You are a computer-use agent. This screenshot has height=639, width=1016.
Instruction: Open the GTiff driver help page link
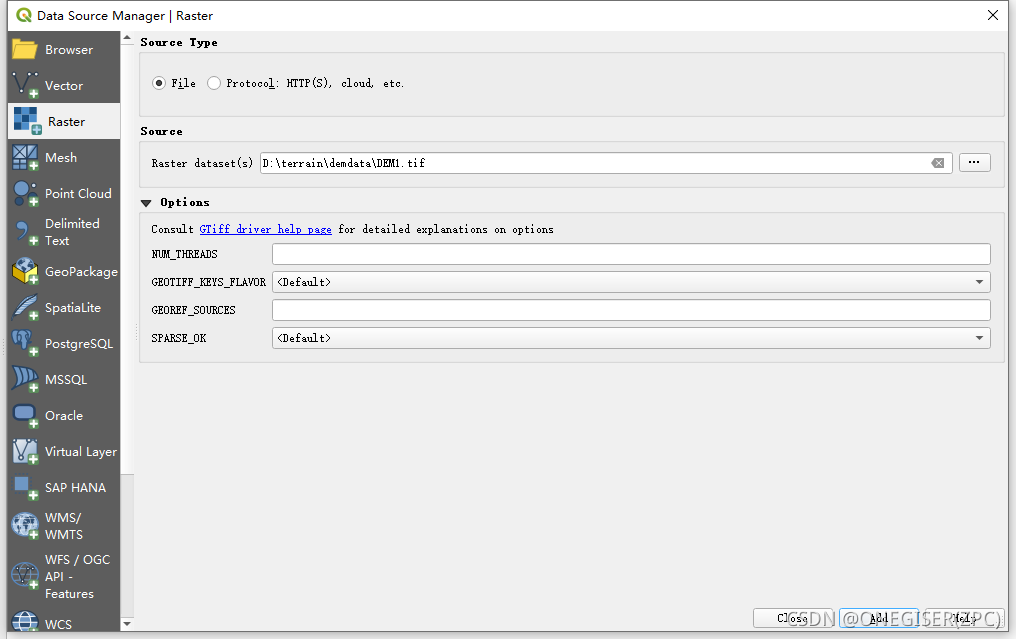point(266,229)
